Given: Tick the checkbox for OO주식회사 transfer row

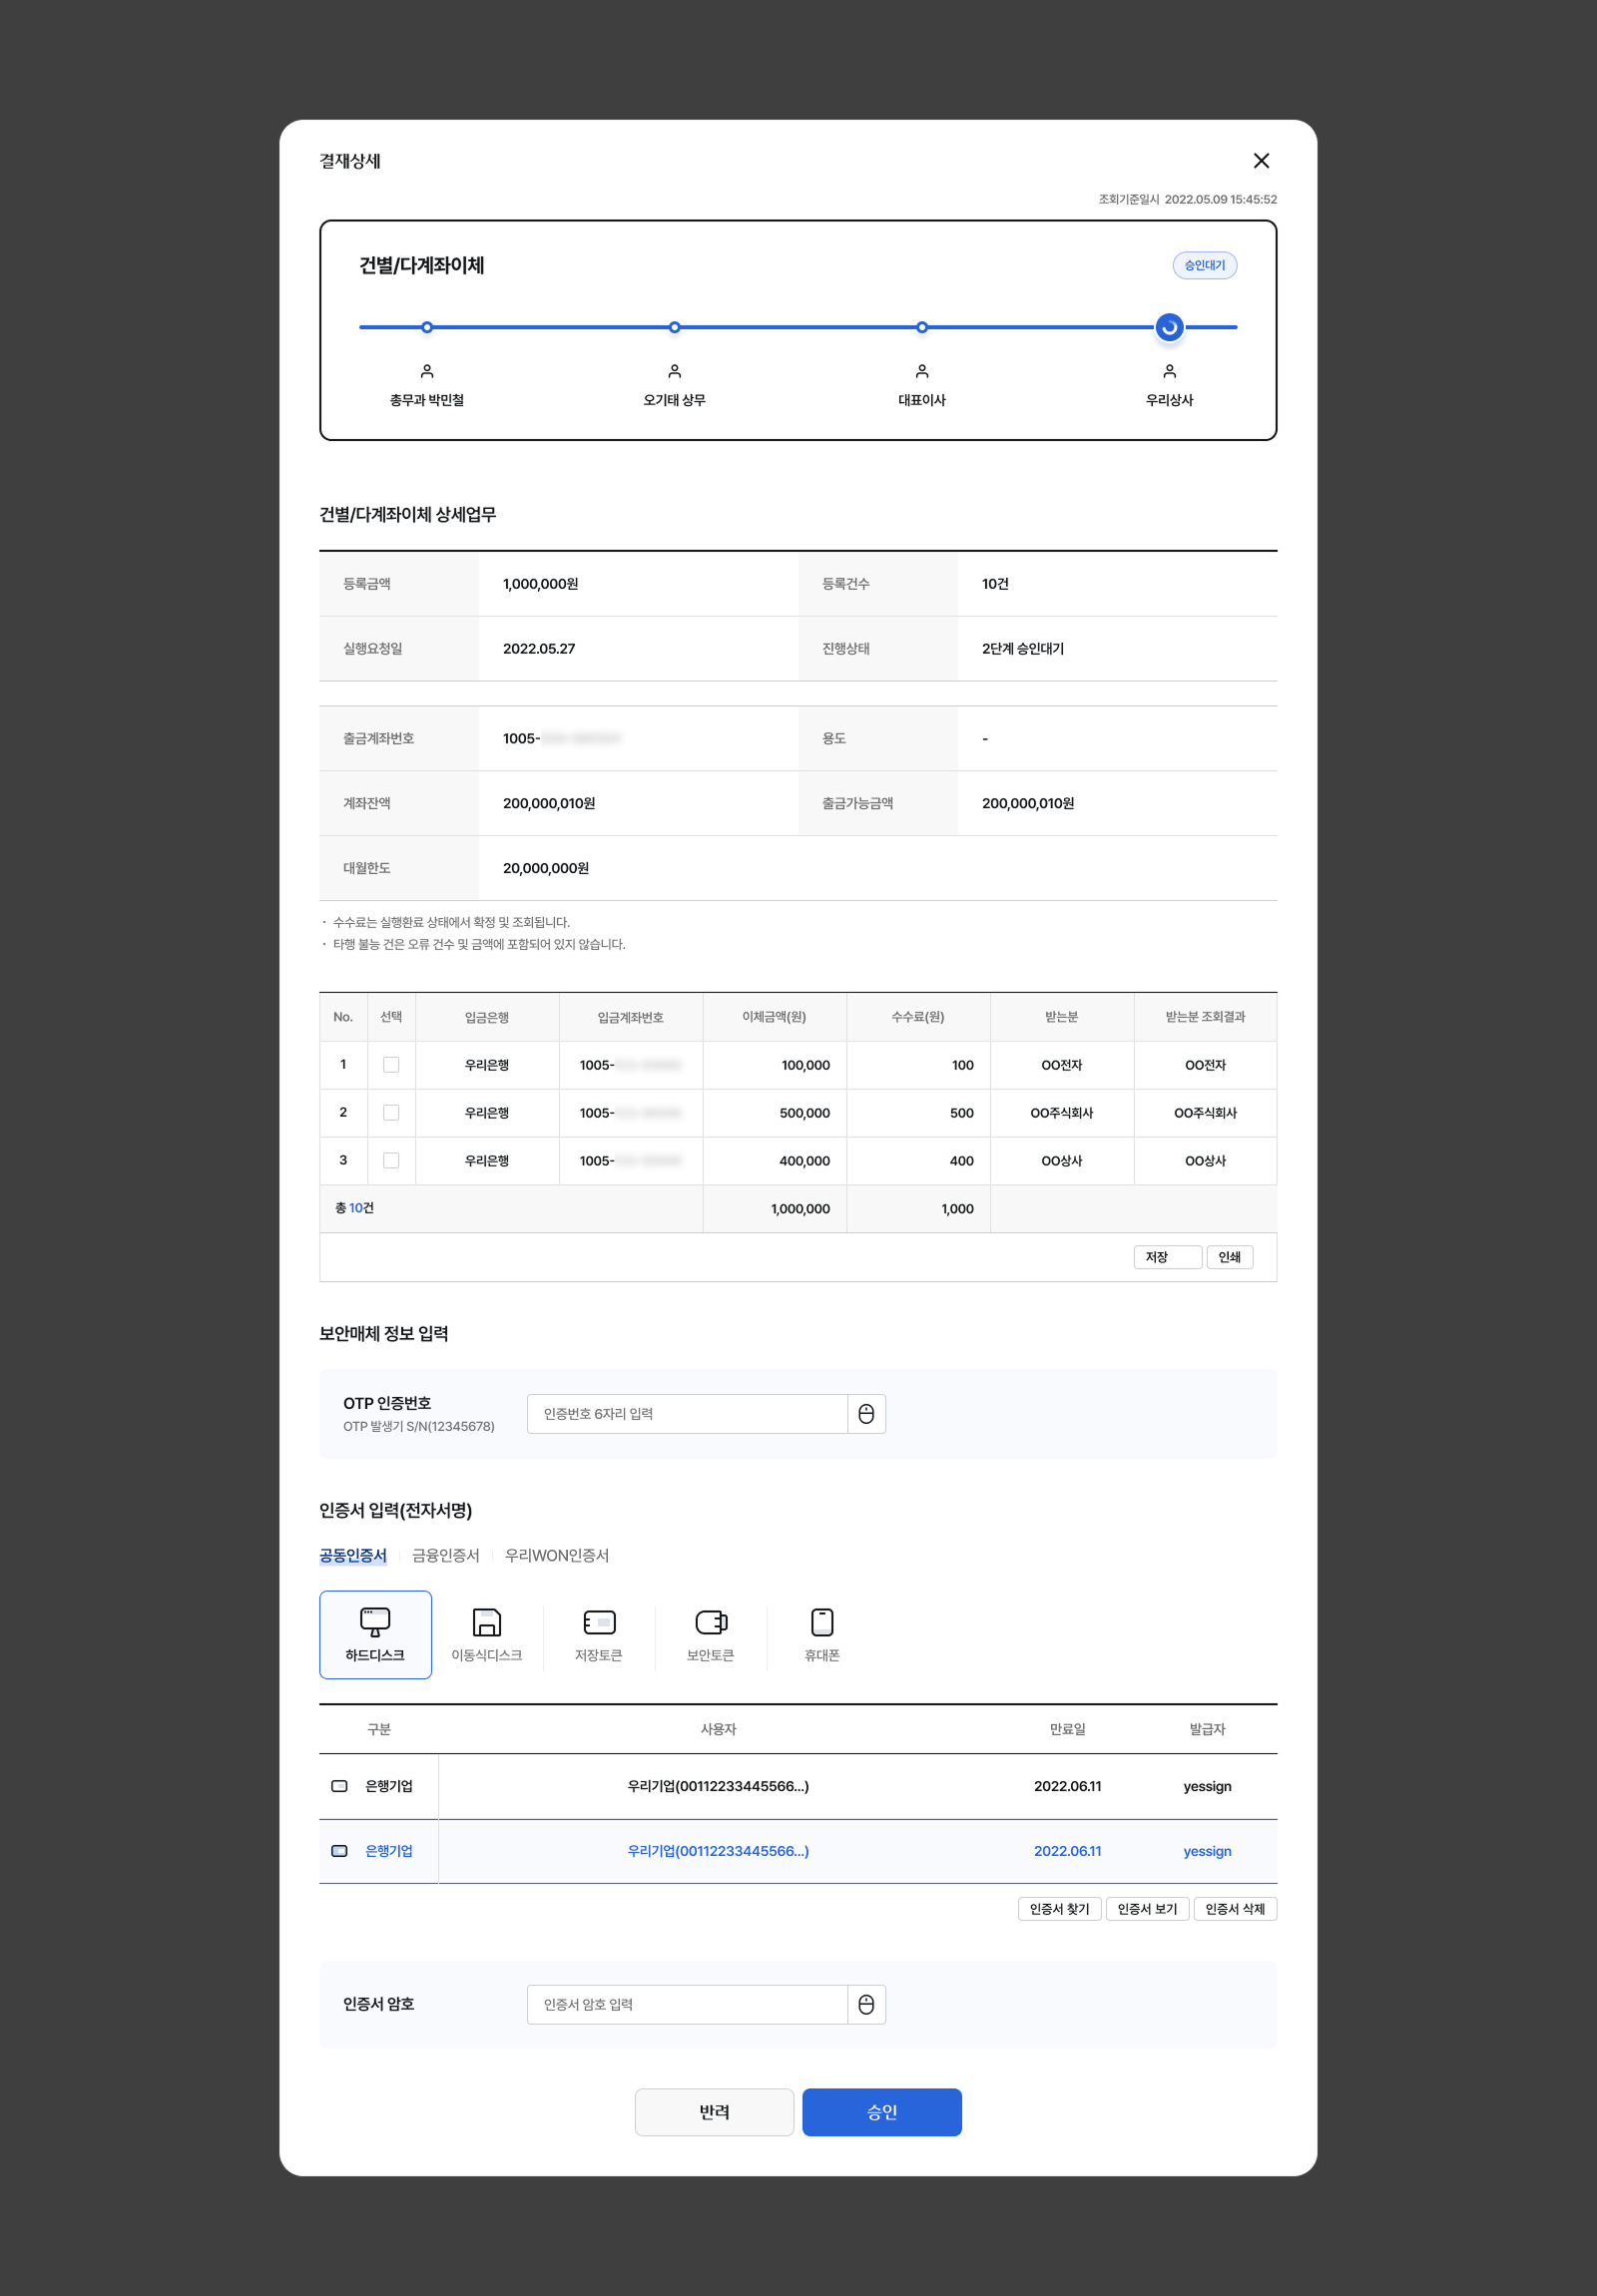Looking at the screenshot, I should [391, 1113].
